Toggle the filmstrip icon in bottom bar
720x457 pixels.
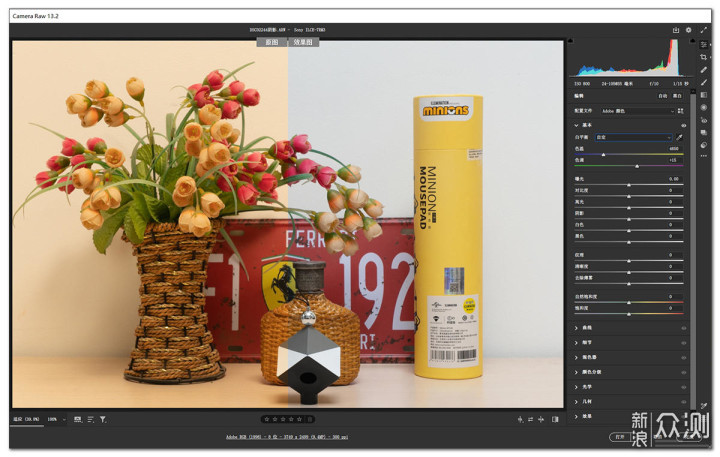[78, 419]
